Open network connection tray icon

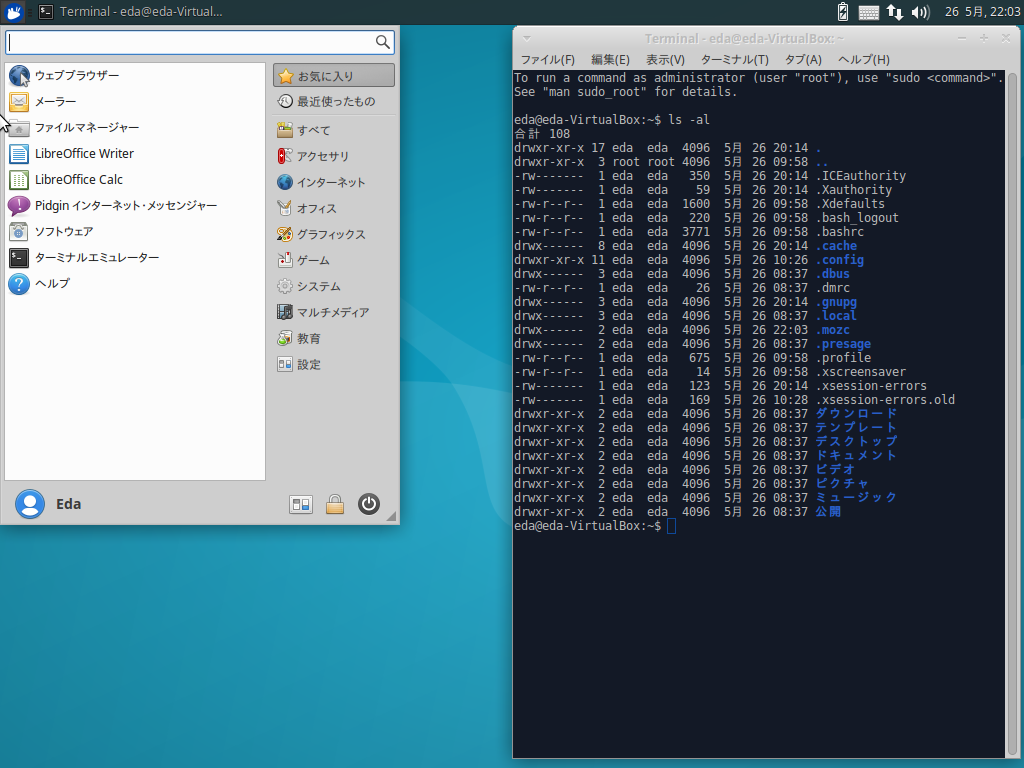click(x=895, y=12)
